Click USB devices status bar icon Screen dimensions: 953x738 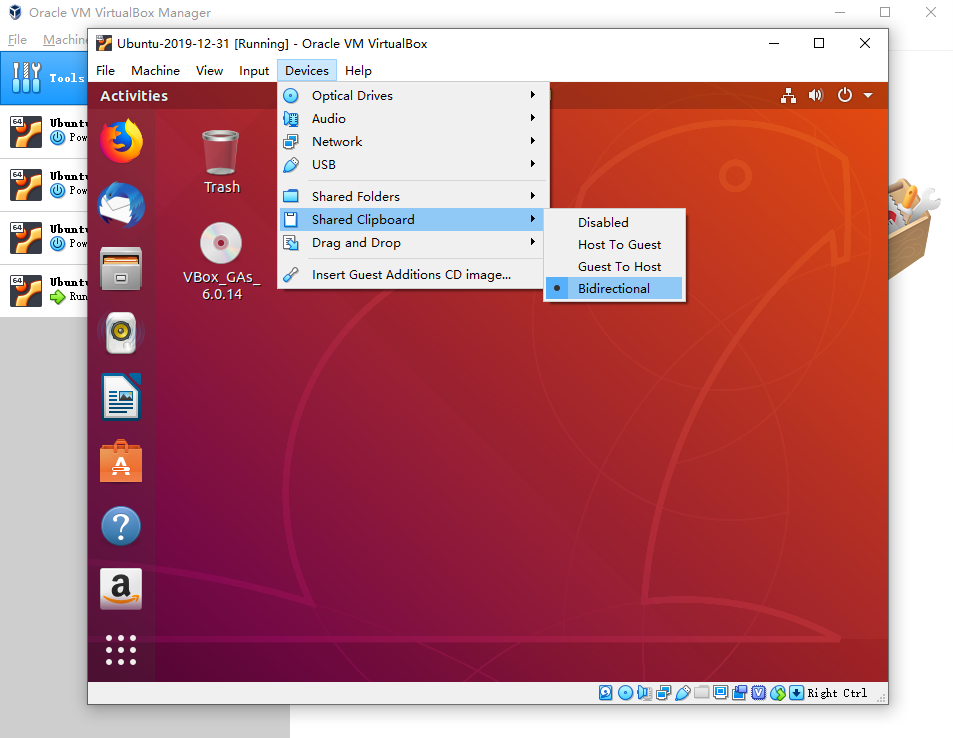[x=683, y=692]
